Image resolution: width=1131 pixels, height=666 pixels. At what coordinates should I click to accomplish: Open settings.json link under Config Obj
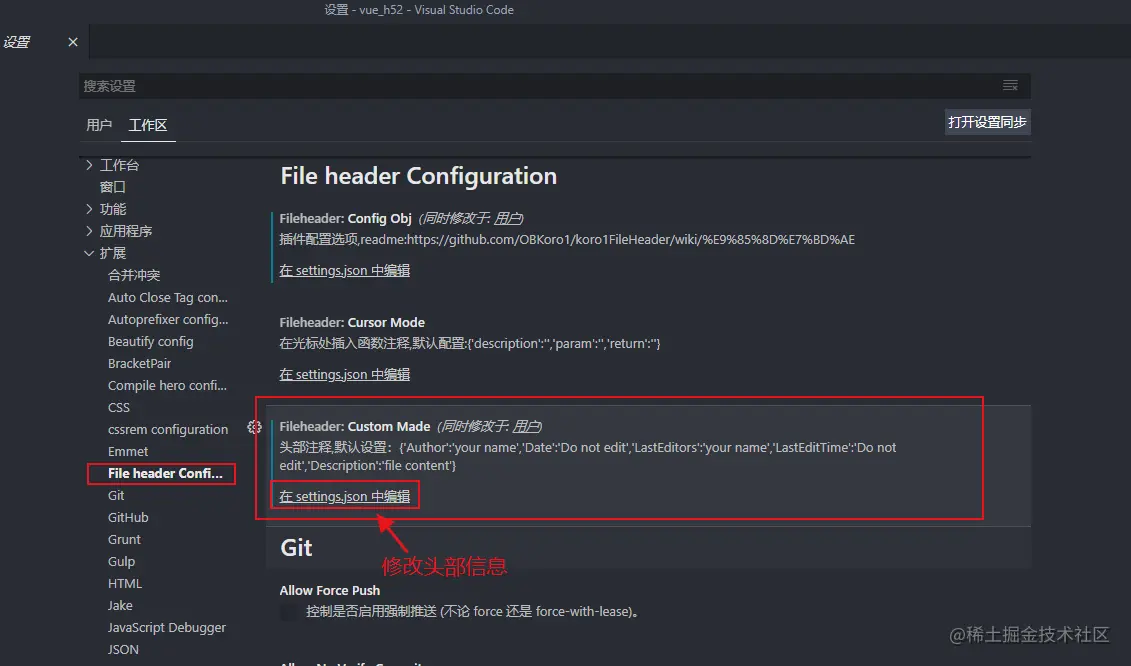click(345, 270)
